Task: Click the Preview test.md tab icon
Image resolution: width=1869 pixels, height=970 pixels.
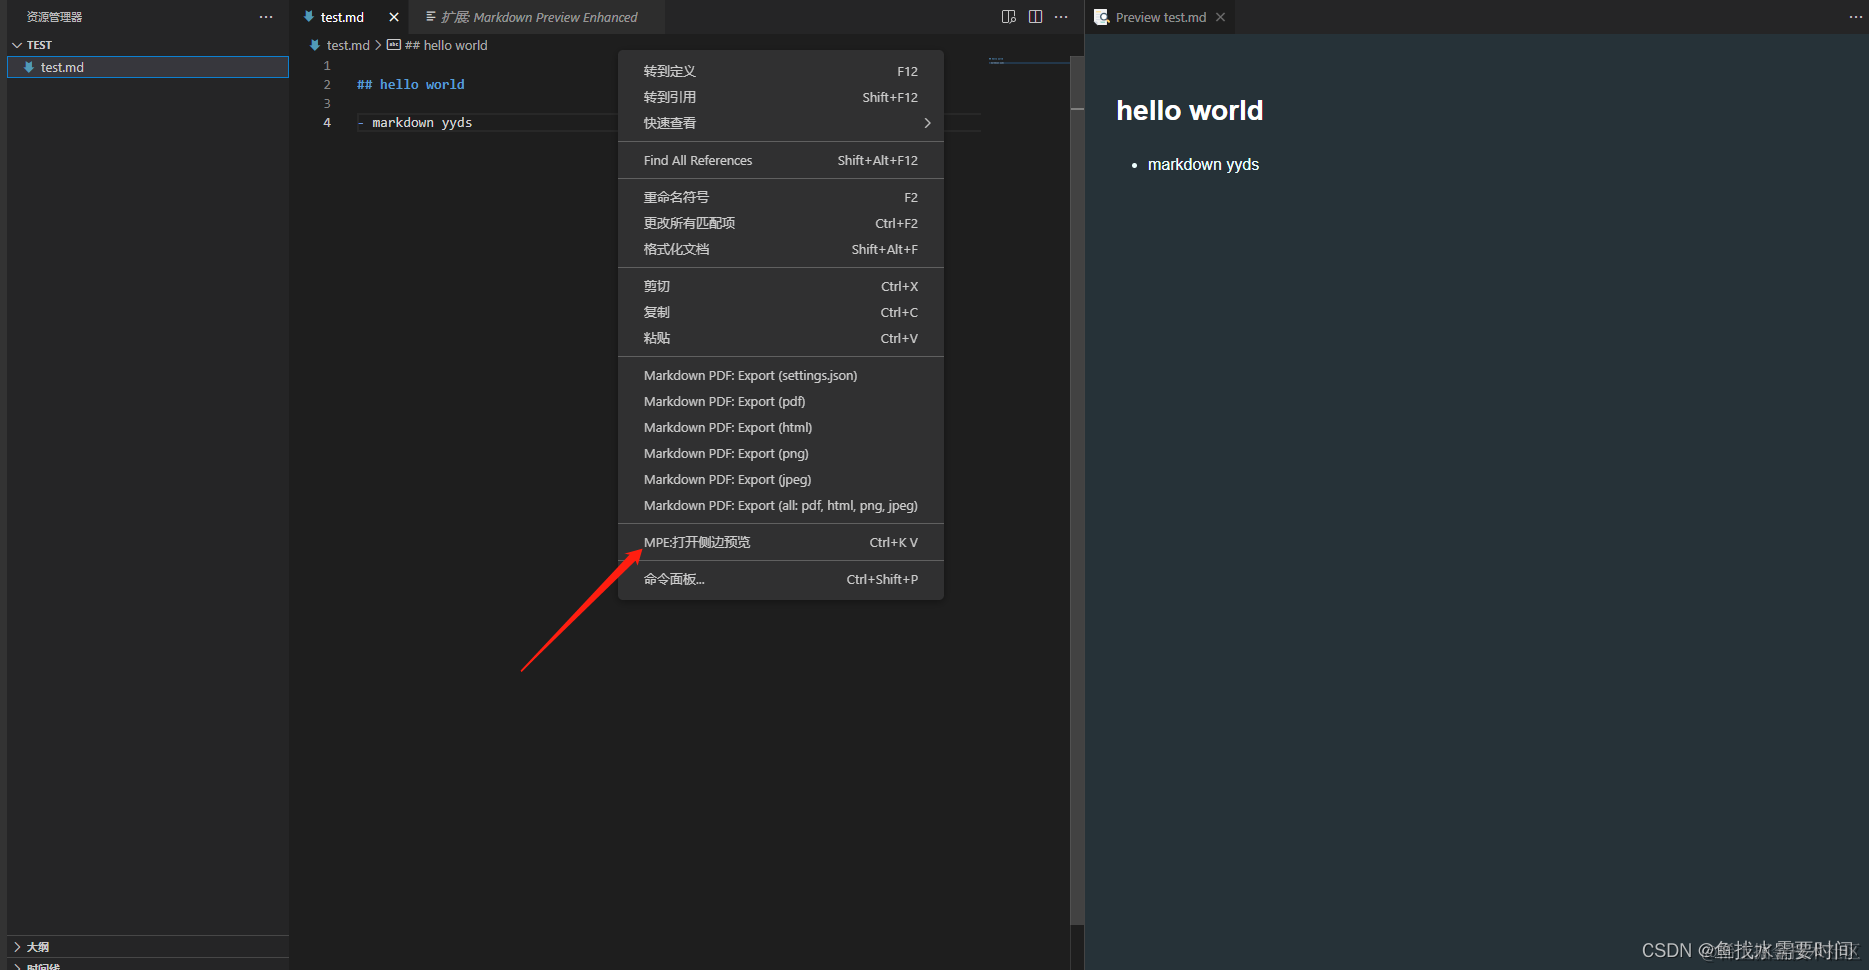Action: [1102, 17]
